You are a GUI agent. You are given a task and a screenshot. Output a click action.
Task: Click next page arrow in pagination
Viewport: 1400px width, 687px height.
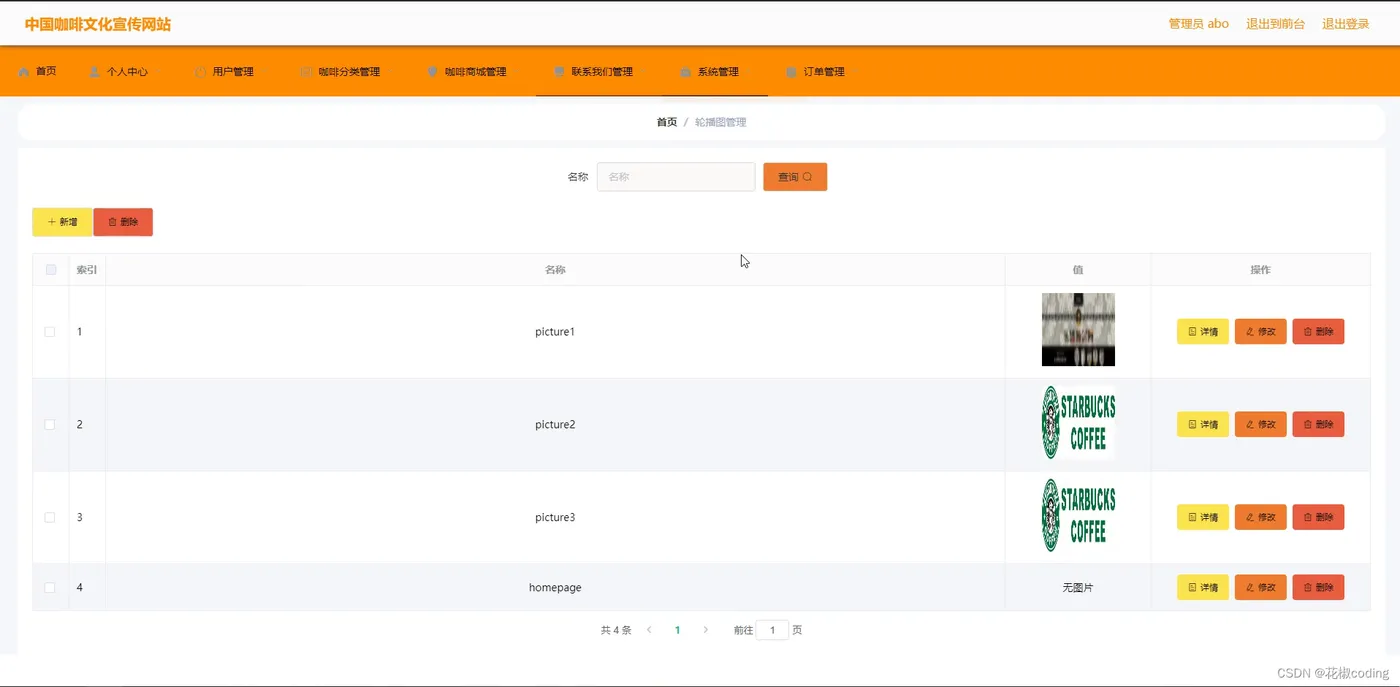pyautogui.click(x=706, y=630)
